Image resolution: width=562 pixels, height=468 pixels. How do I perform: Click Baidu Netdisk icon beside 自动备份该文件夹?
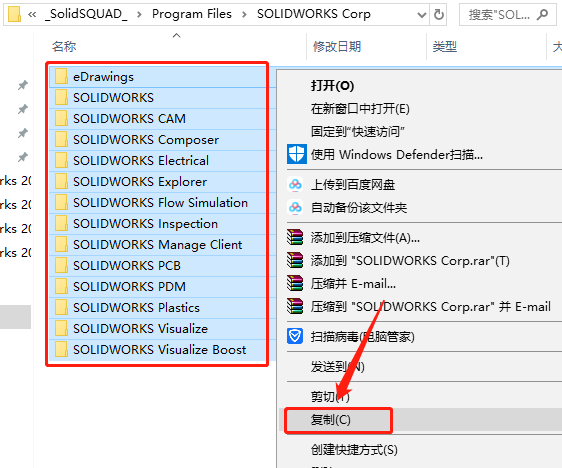click(295, 207)
